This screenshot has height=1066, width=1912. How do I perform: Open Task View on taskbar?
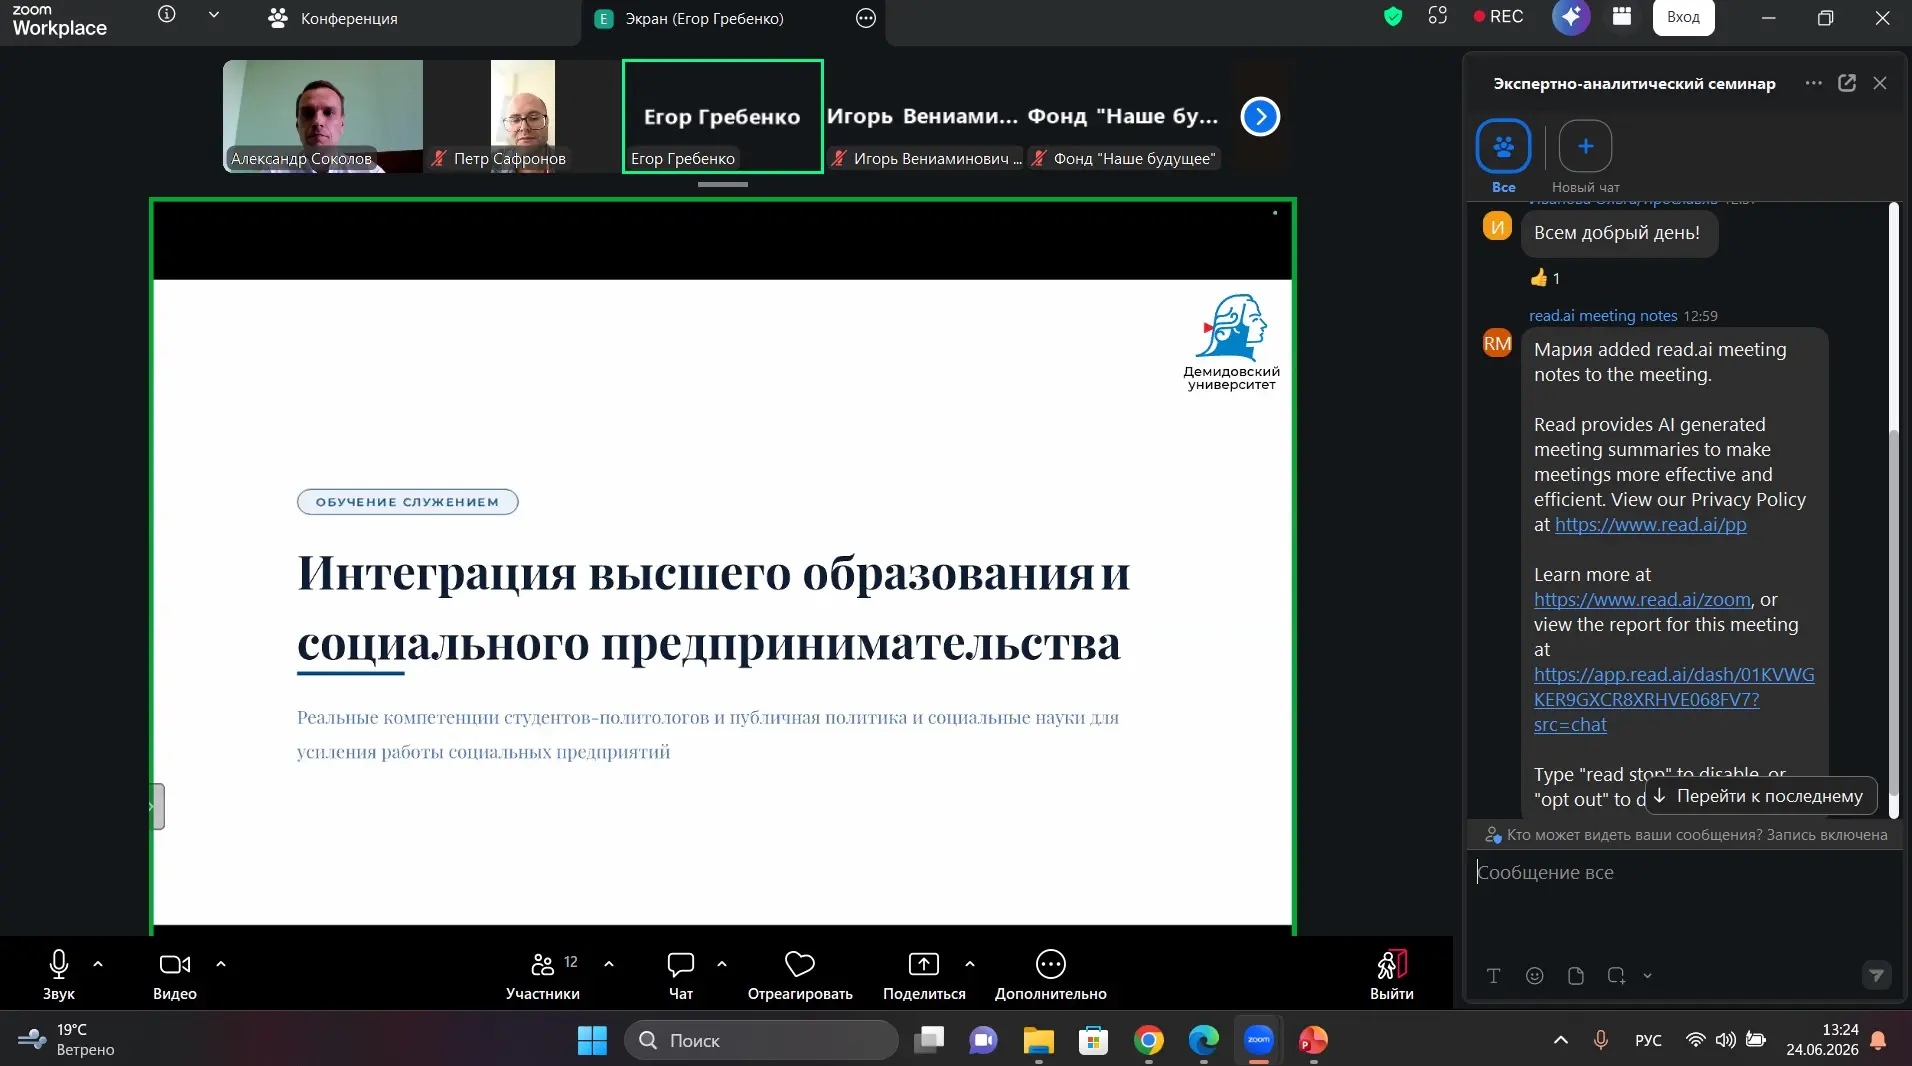coord(929,1040)
